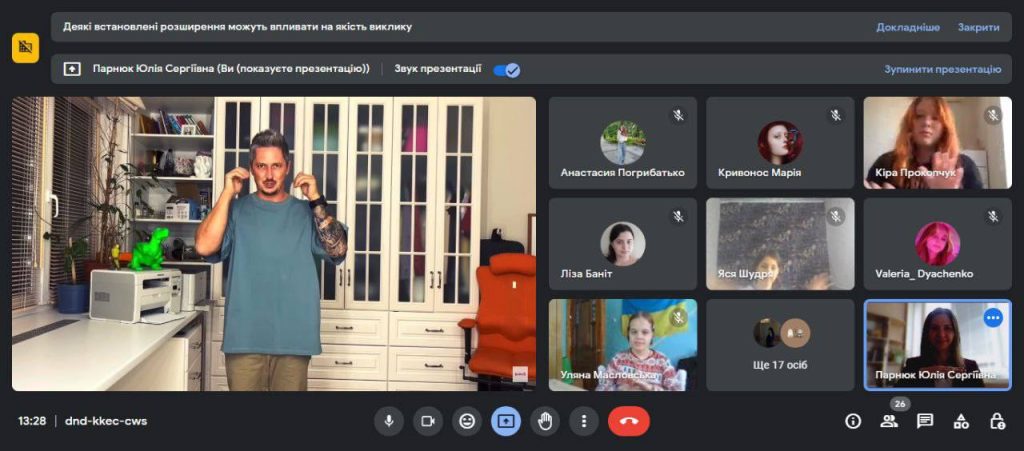Image resolution: width=1024 pixels, height=451 pixels.
Task: Click Зупинити презентацію link
Action: [942, 70]
